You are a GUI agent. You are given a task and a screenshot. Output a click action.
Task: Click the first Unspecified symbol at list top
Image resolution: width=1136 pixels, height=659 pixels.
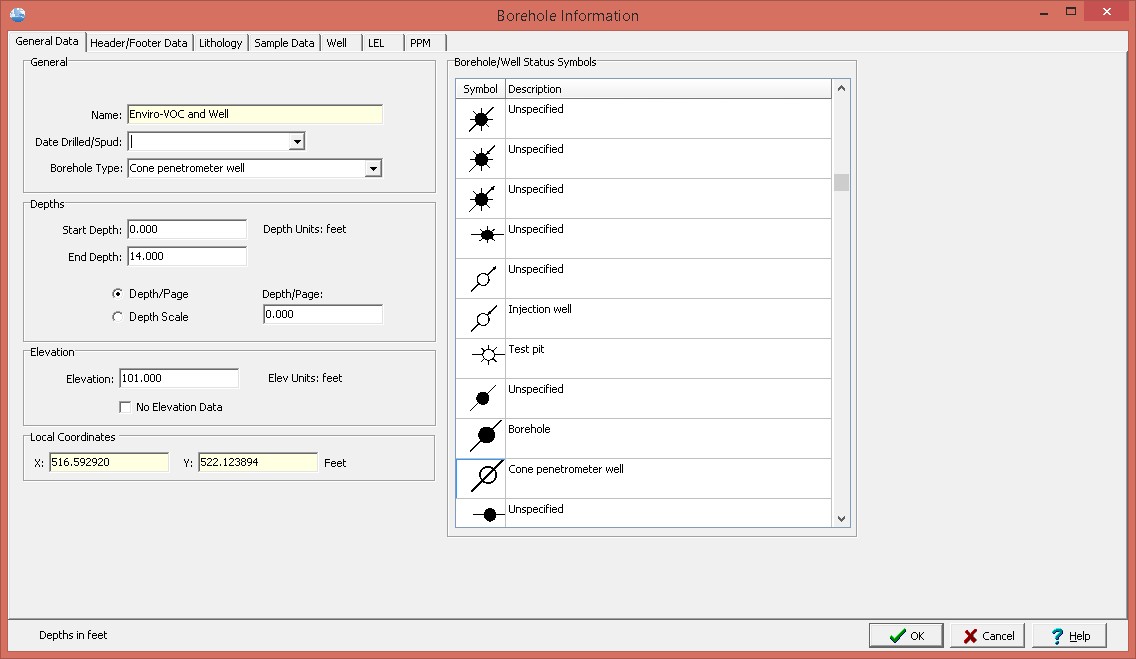(x=481, y=119)
